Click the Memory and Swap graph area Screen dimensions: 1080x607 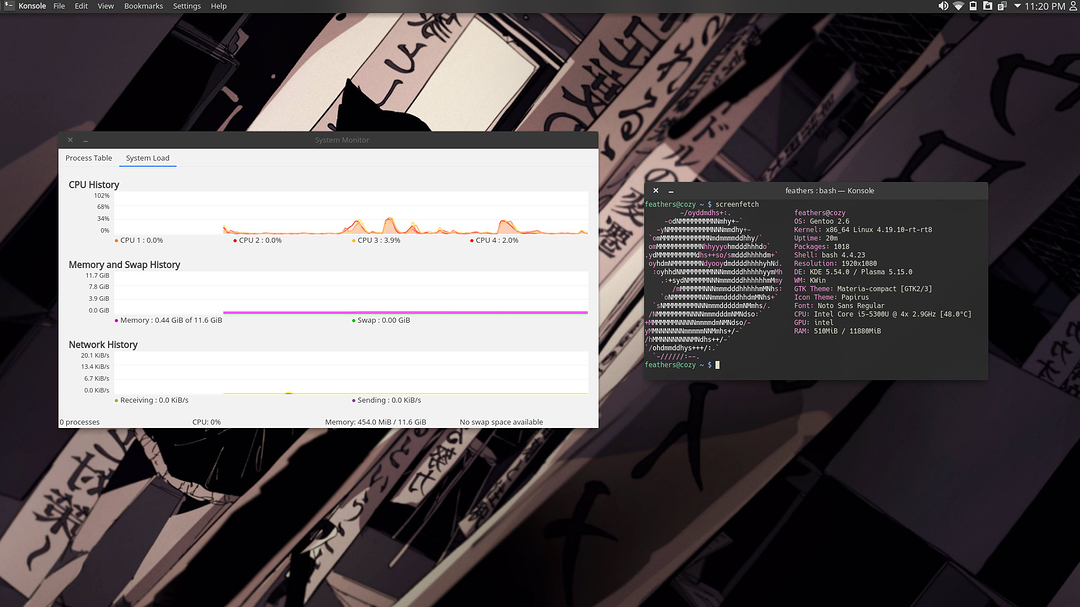pyautogui.click(x=351, y=294)
